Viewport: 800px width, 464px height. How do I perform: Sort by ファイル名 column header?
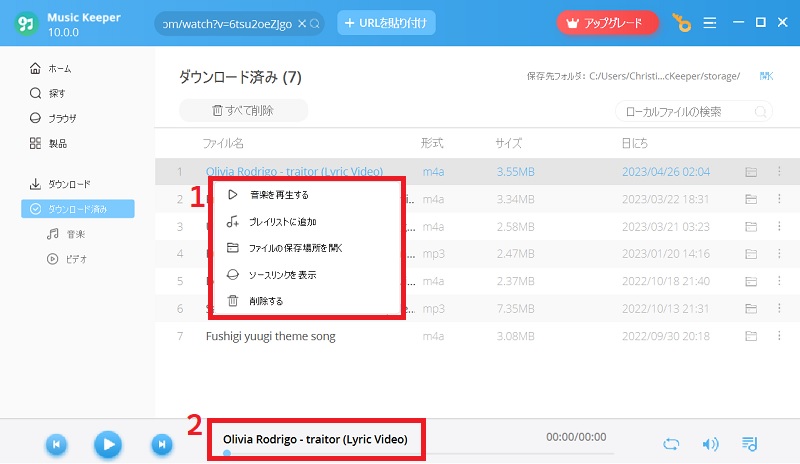point(223,143)
